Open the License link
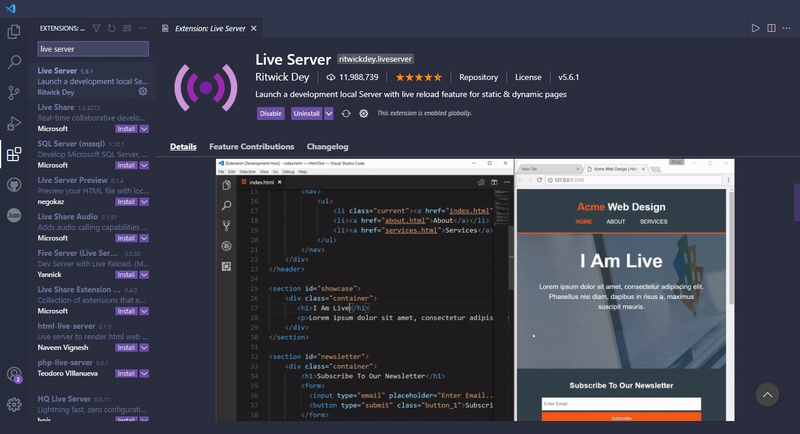Viewport: 800px width, 434px height. pyautogui.click(x=528, y=78)
